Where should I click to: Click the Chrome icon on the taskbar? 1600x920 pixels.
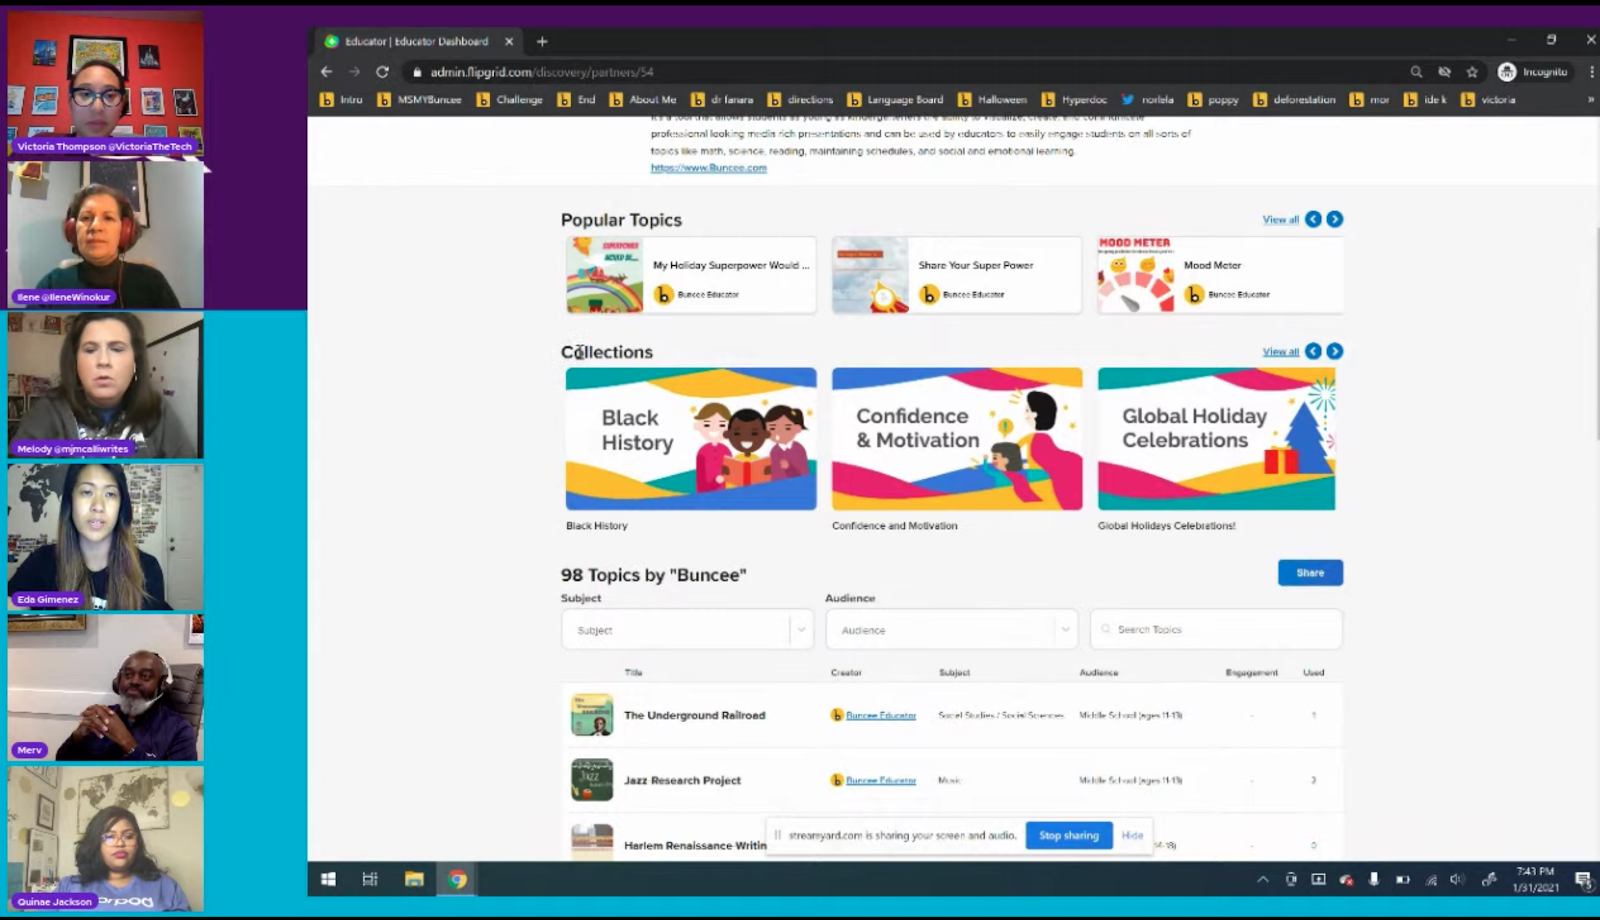(457, 879)
